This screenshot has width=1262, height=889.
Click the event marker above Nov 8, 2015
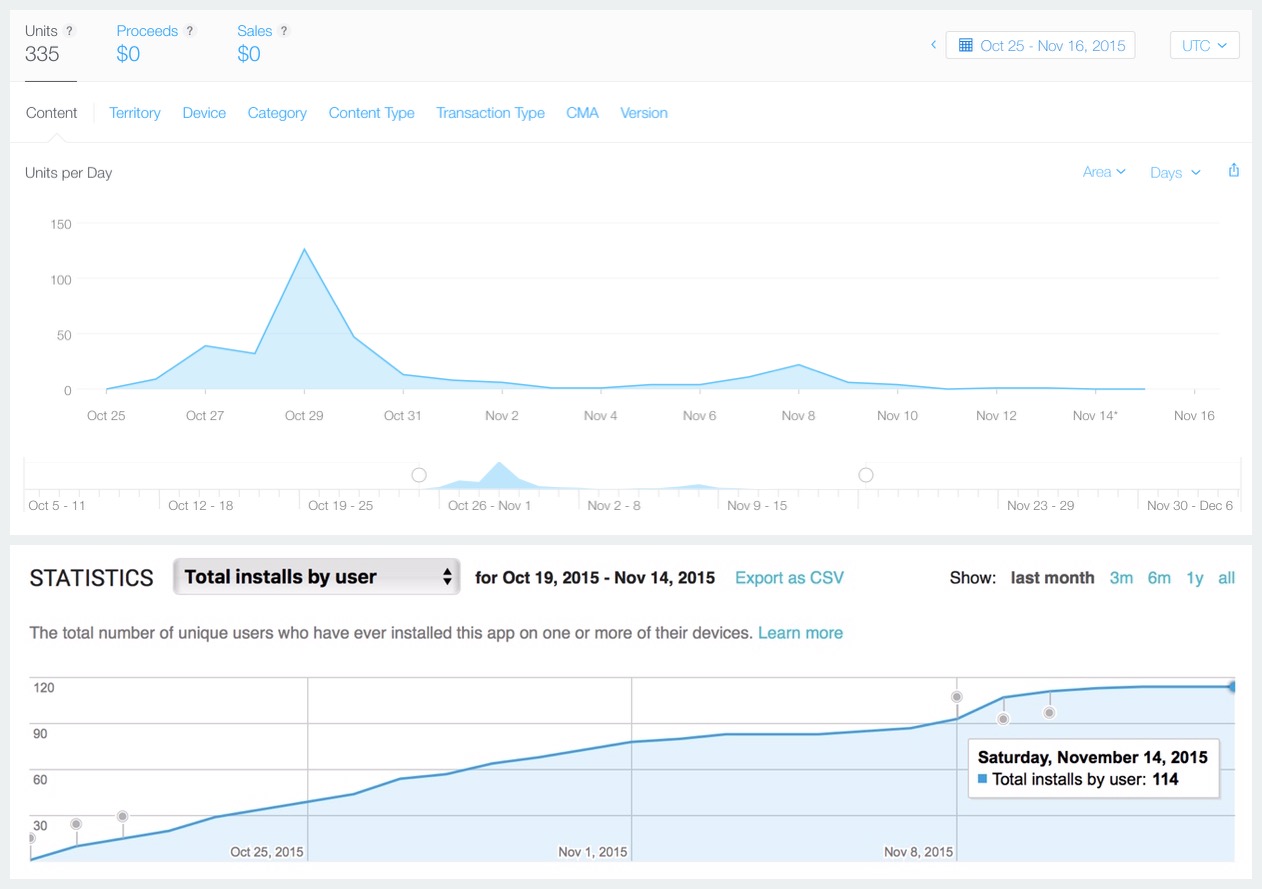tap(957, 697)
